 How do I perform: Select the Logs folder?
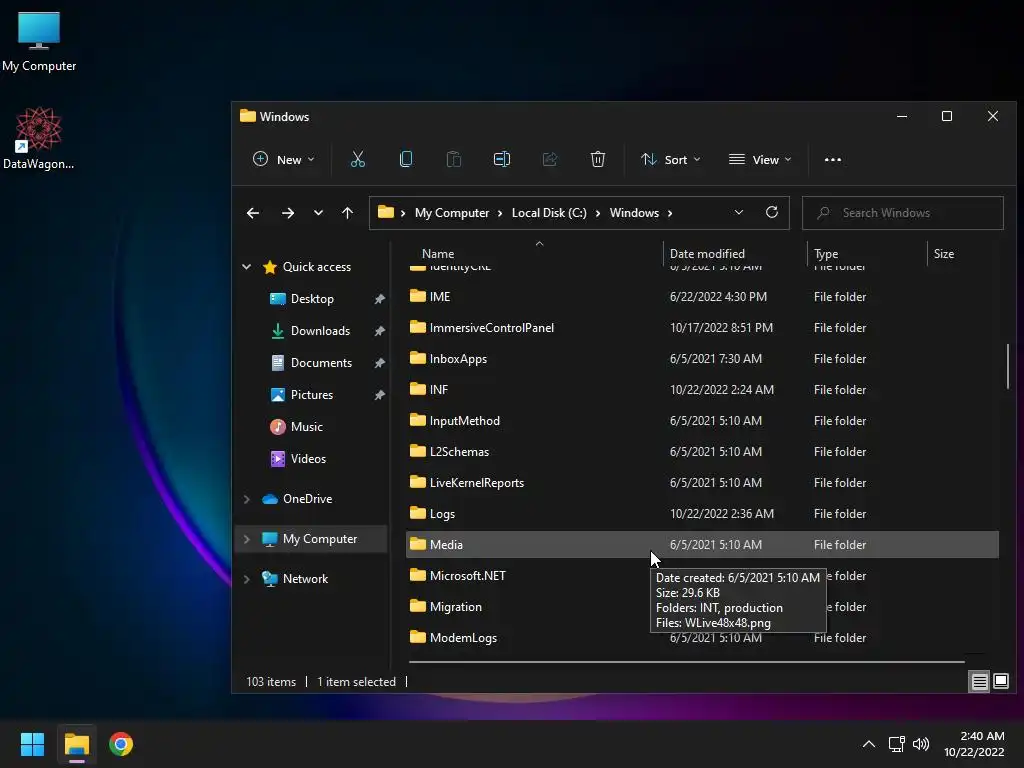click(x=702, y=513)
